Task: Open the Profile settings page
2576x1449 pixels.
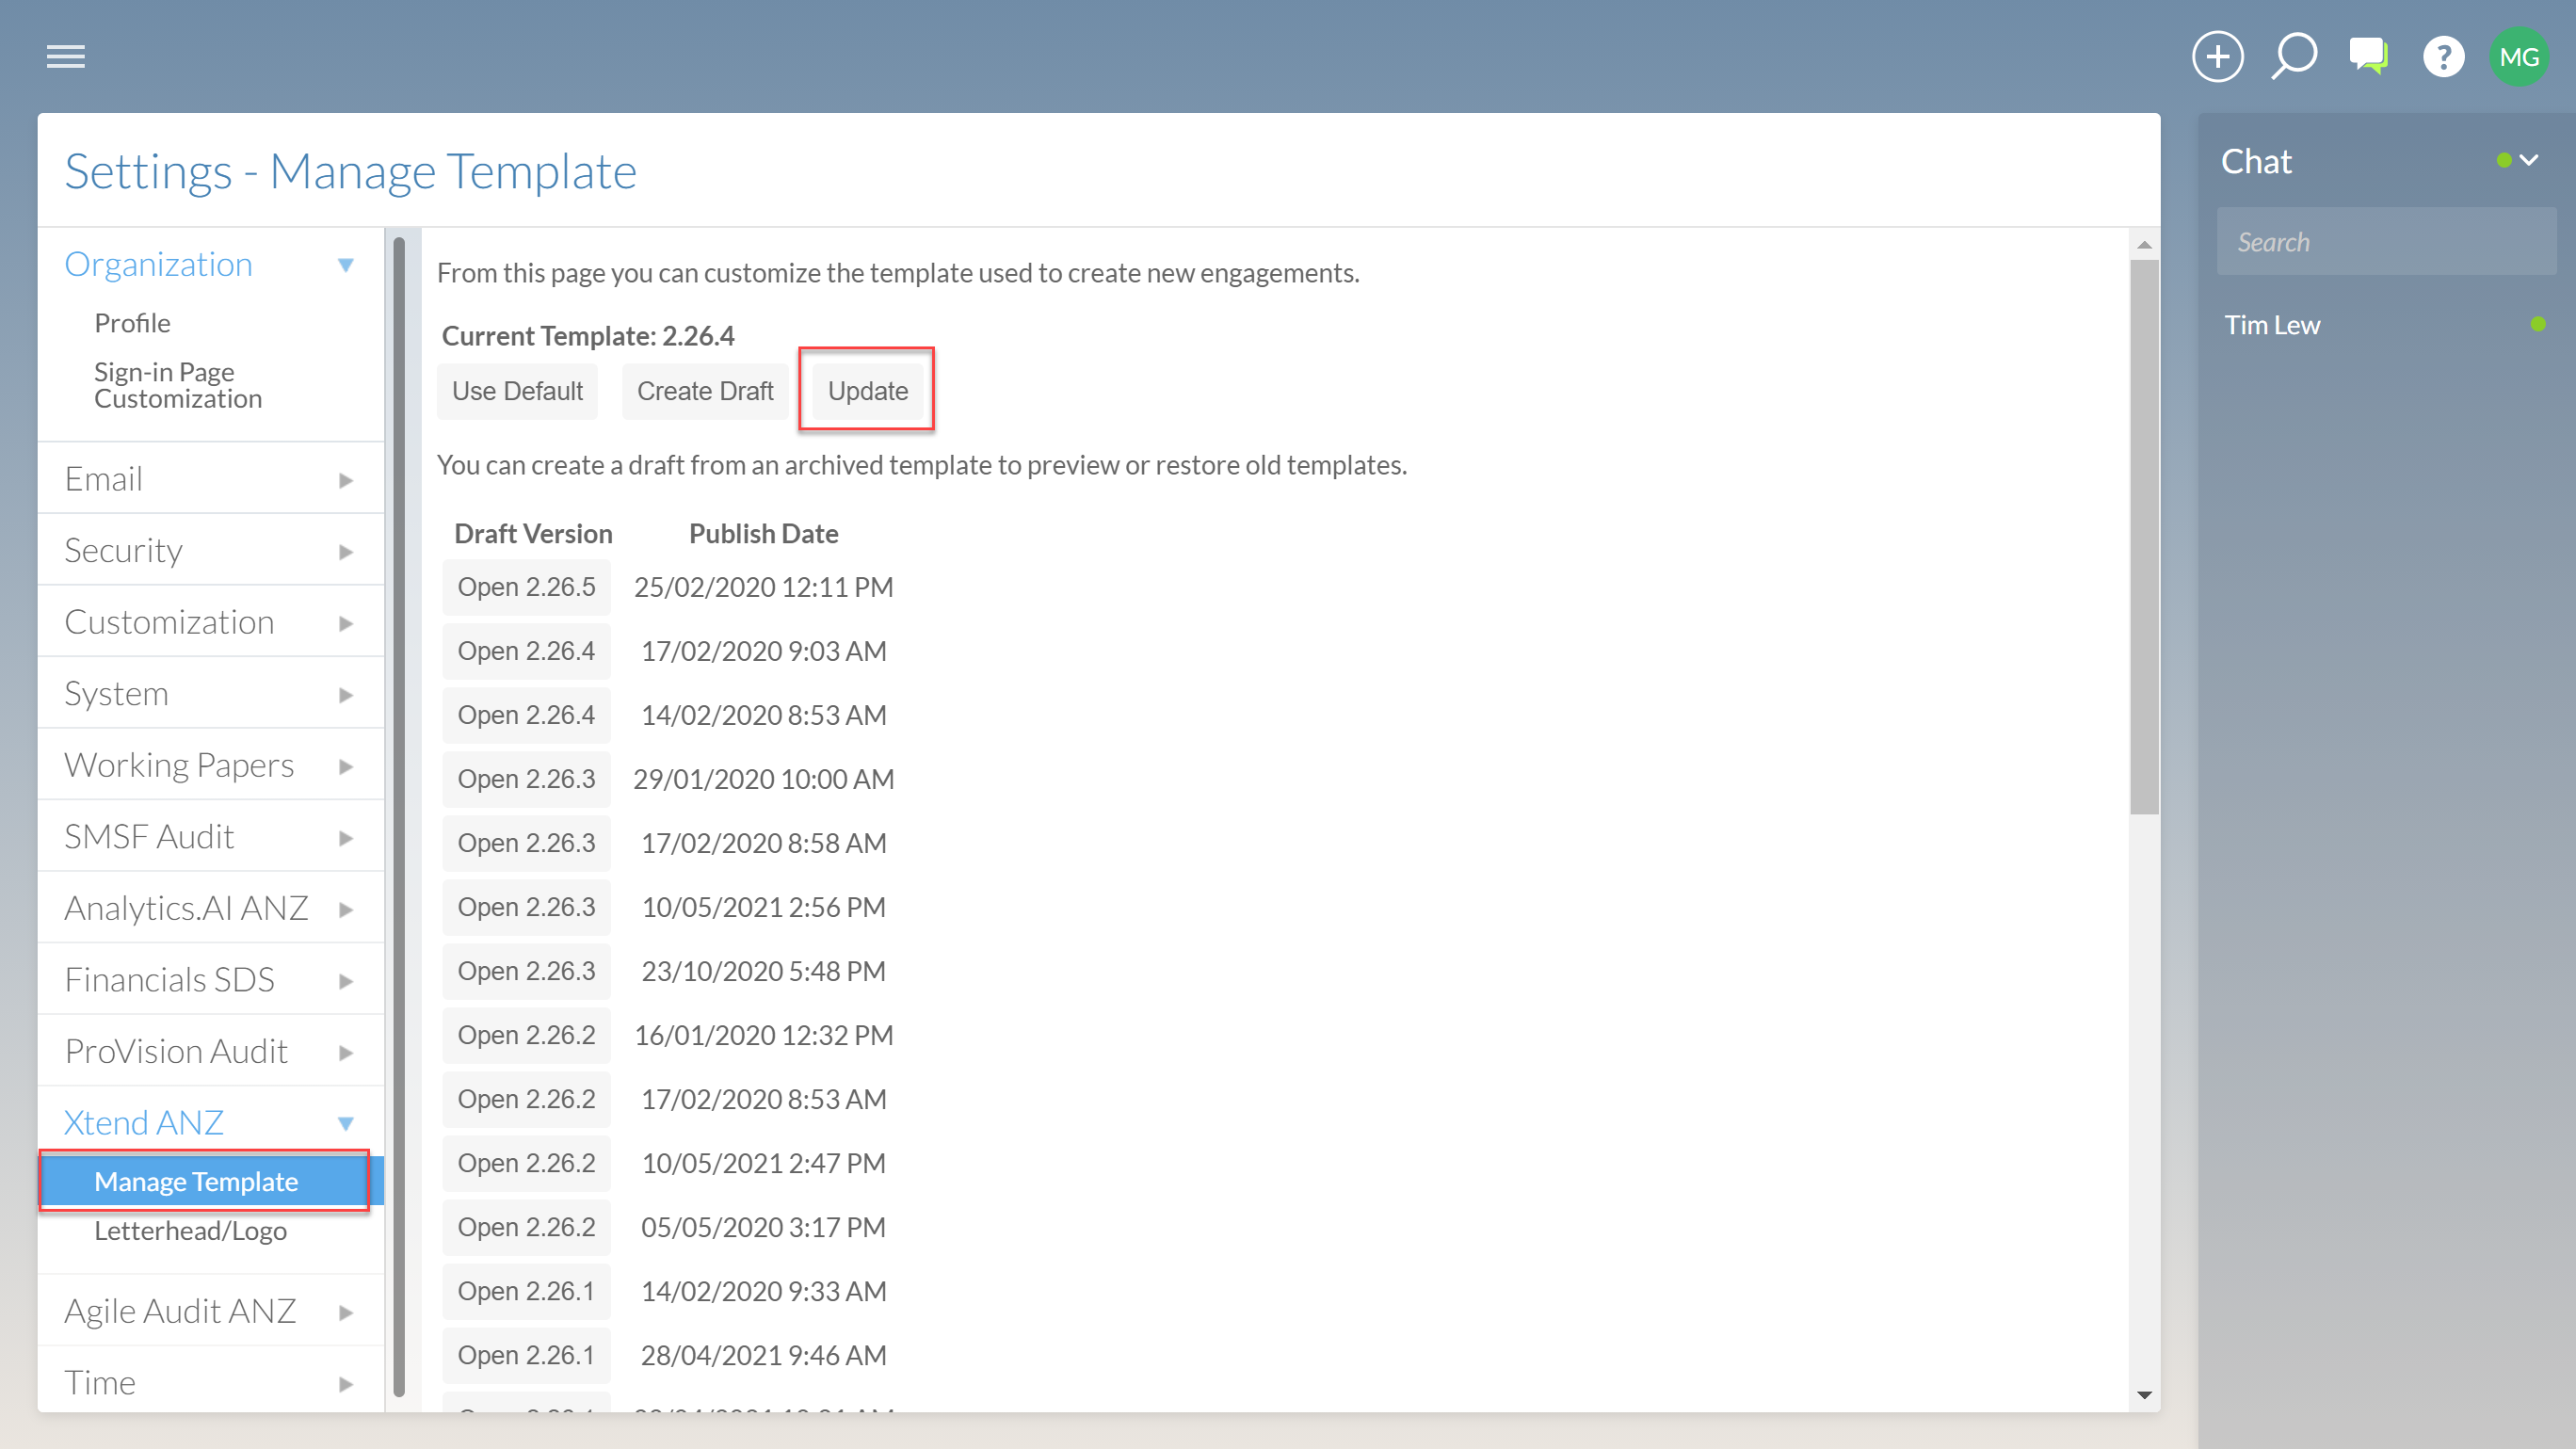Action: pyautogui.click(x=132, y=323)
